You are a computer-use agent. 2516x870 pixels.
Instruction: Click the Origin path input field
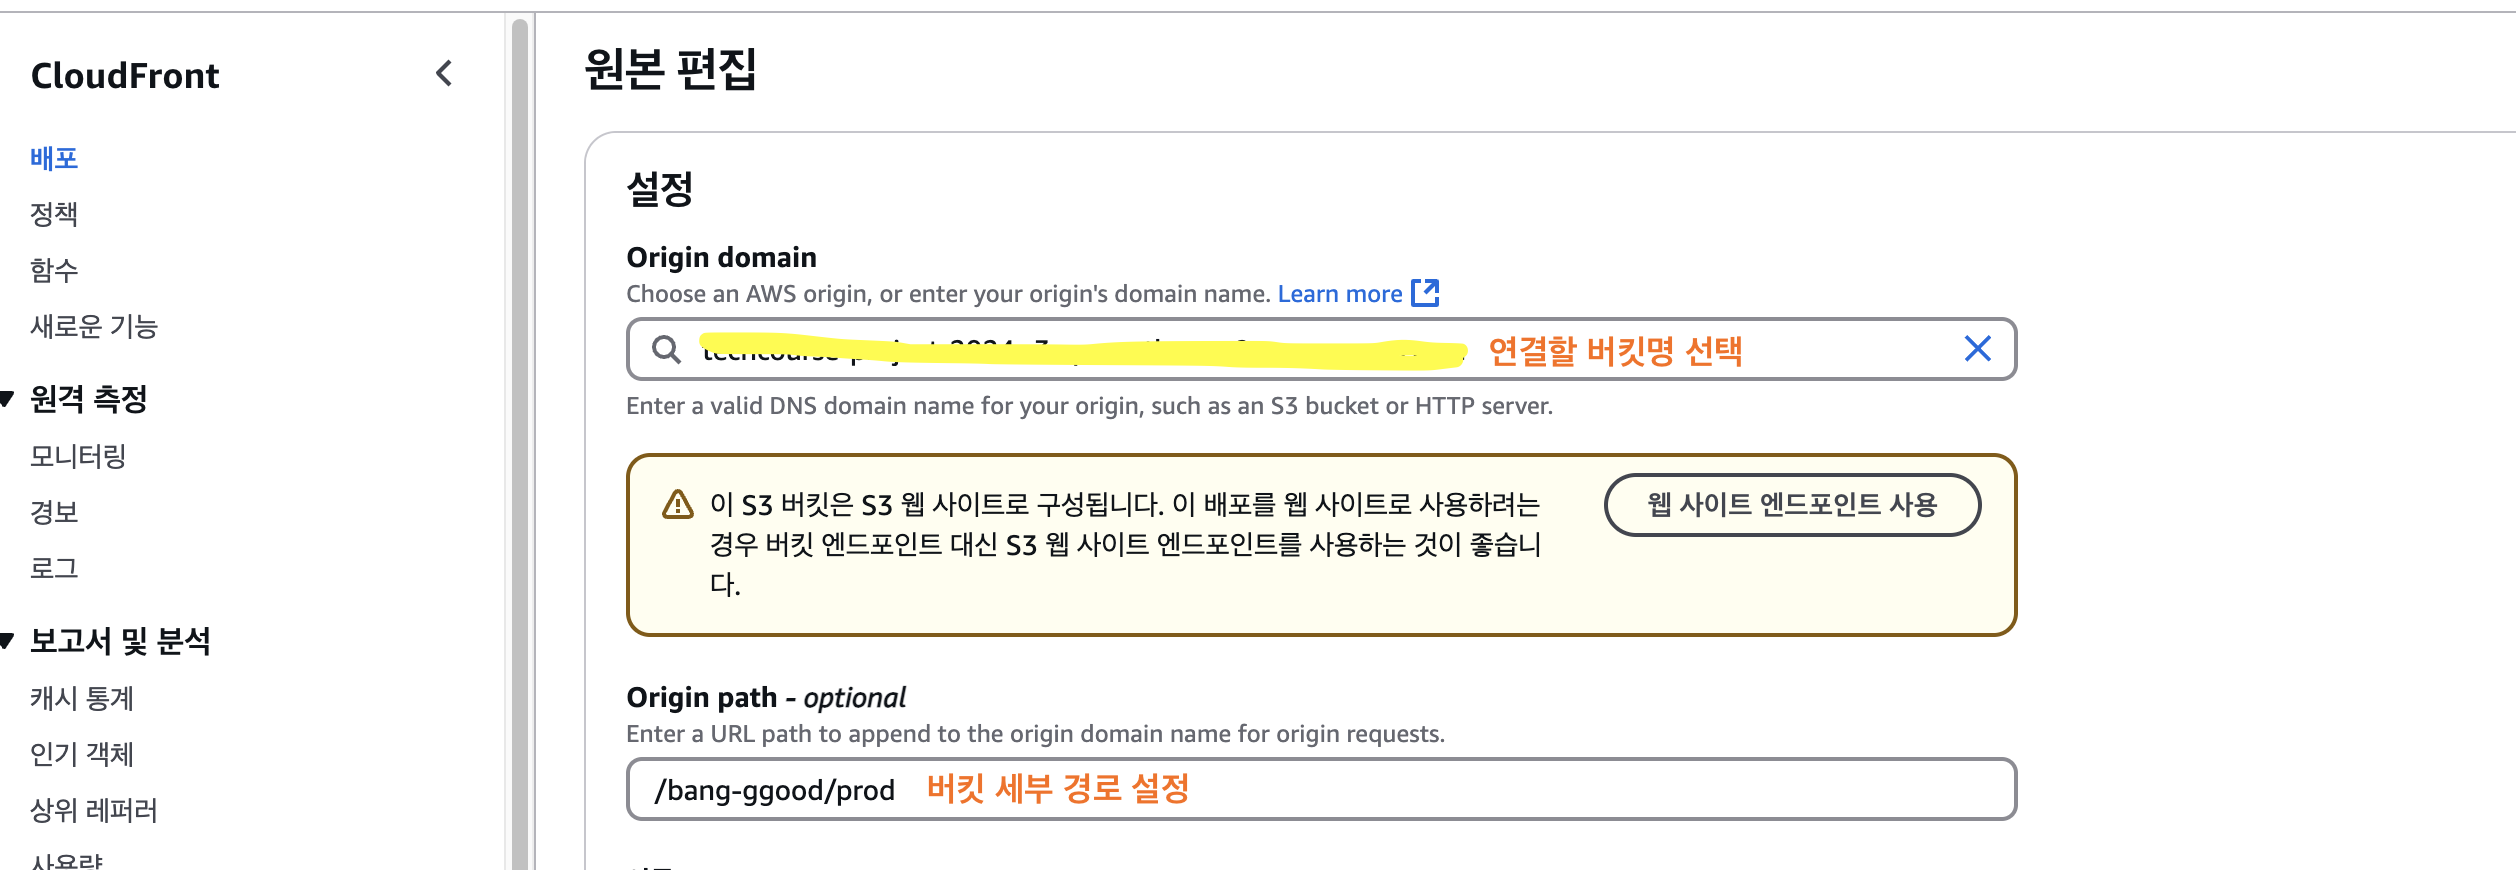[1321, 789]
